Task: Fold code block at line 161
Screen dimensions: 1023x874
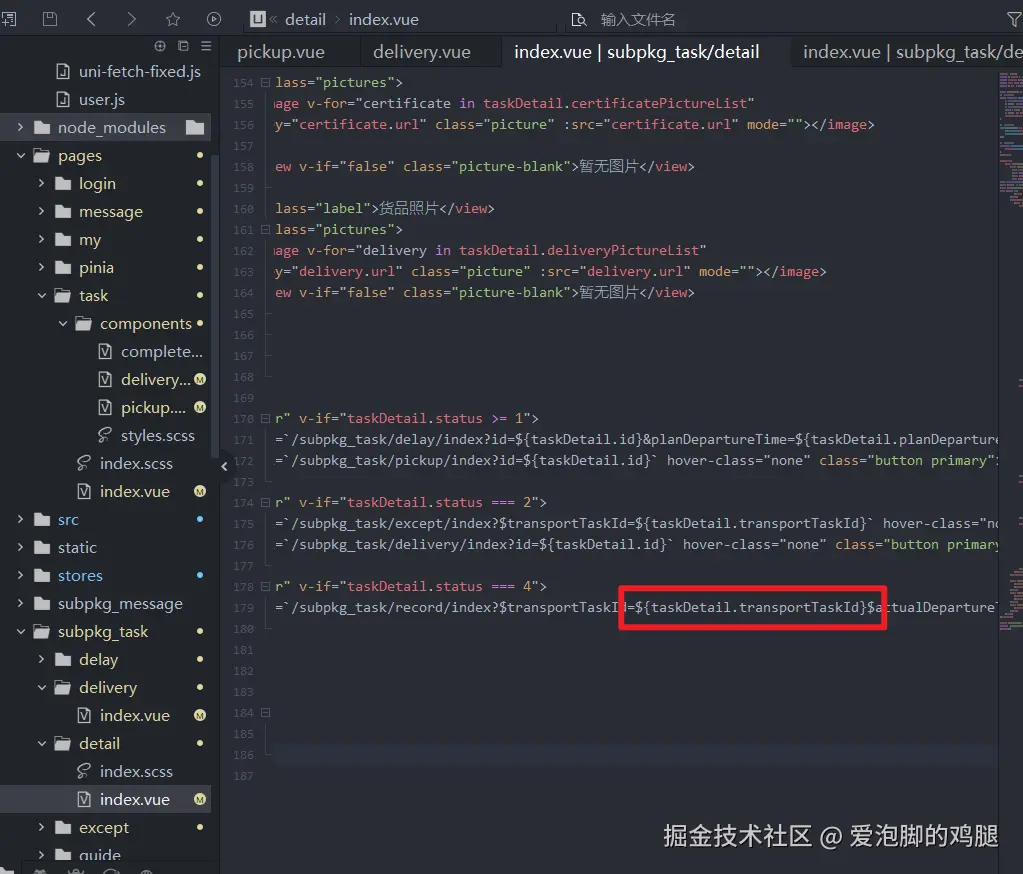Action: pos(266,230)
